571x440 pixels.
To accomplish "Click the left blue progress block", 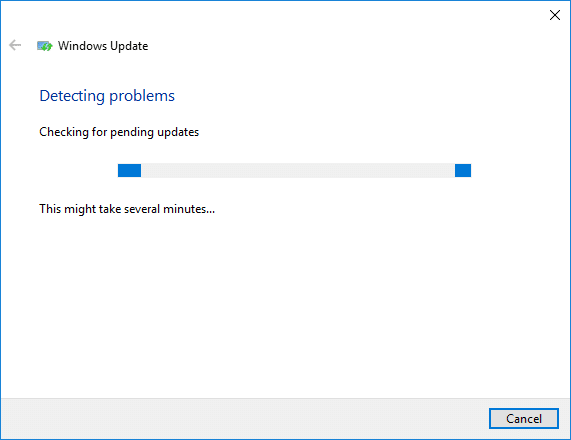I will 129,170.
